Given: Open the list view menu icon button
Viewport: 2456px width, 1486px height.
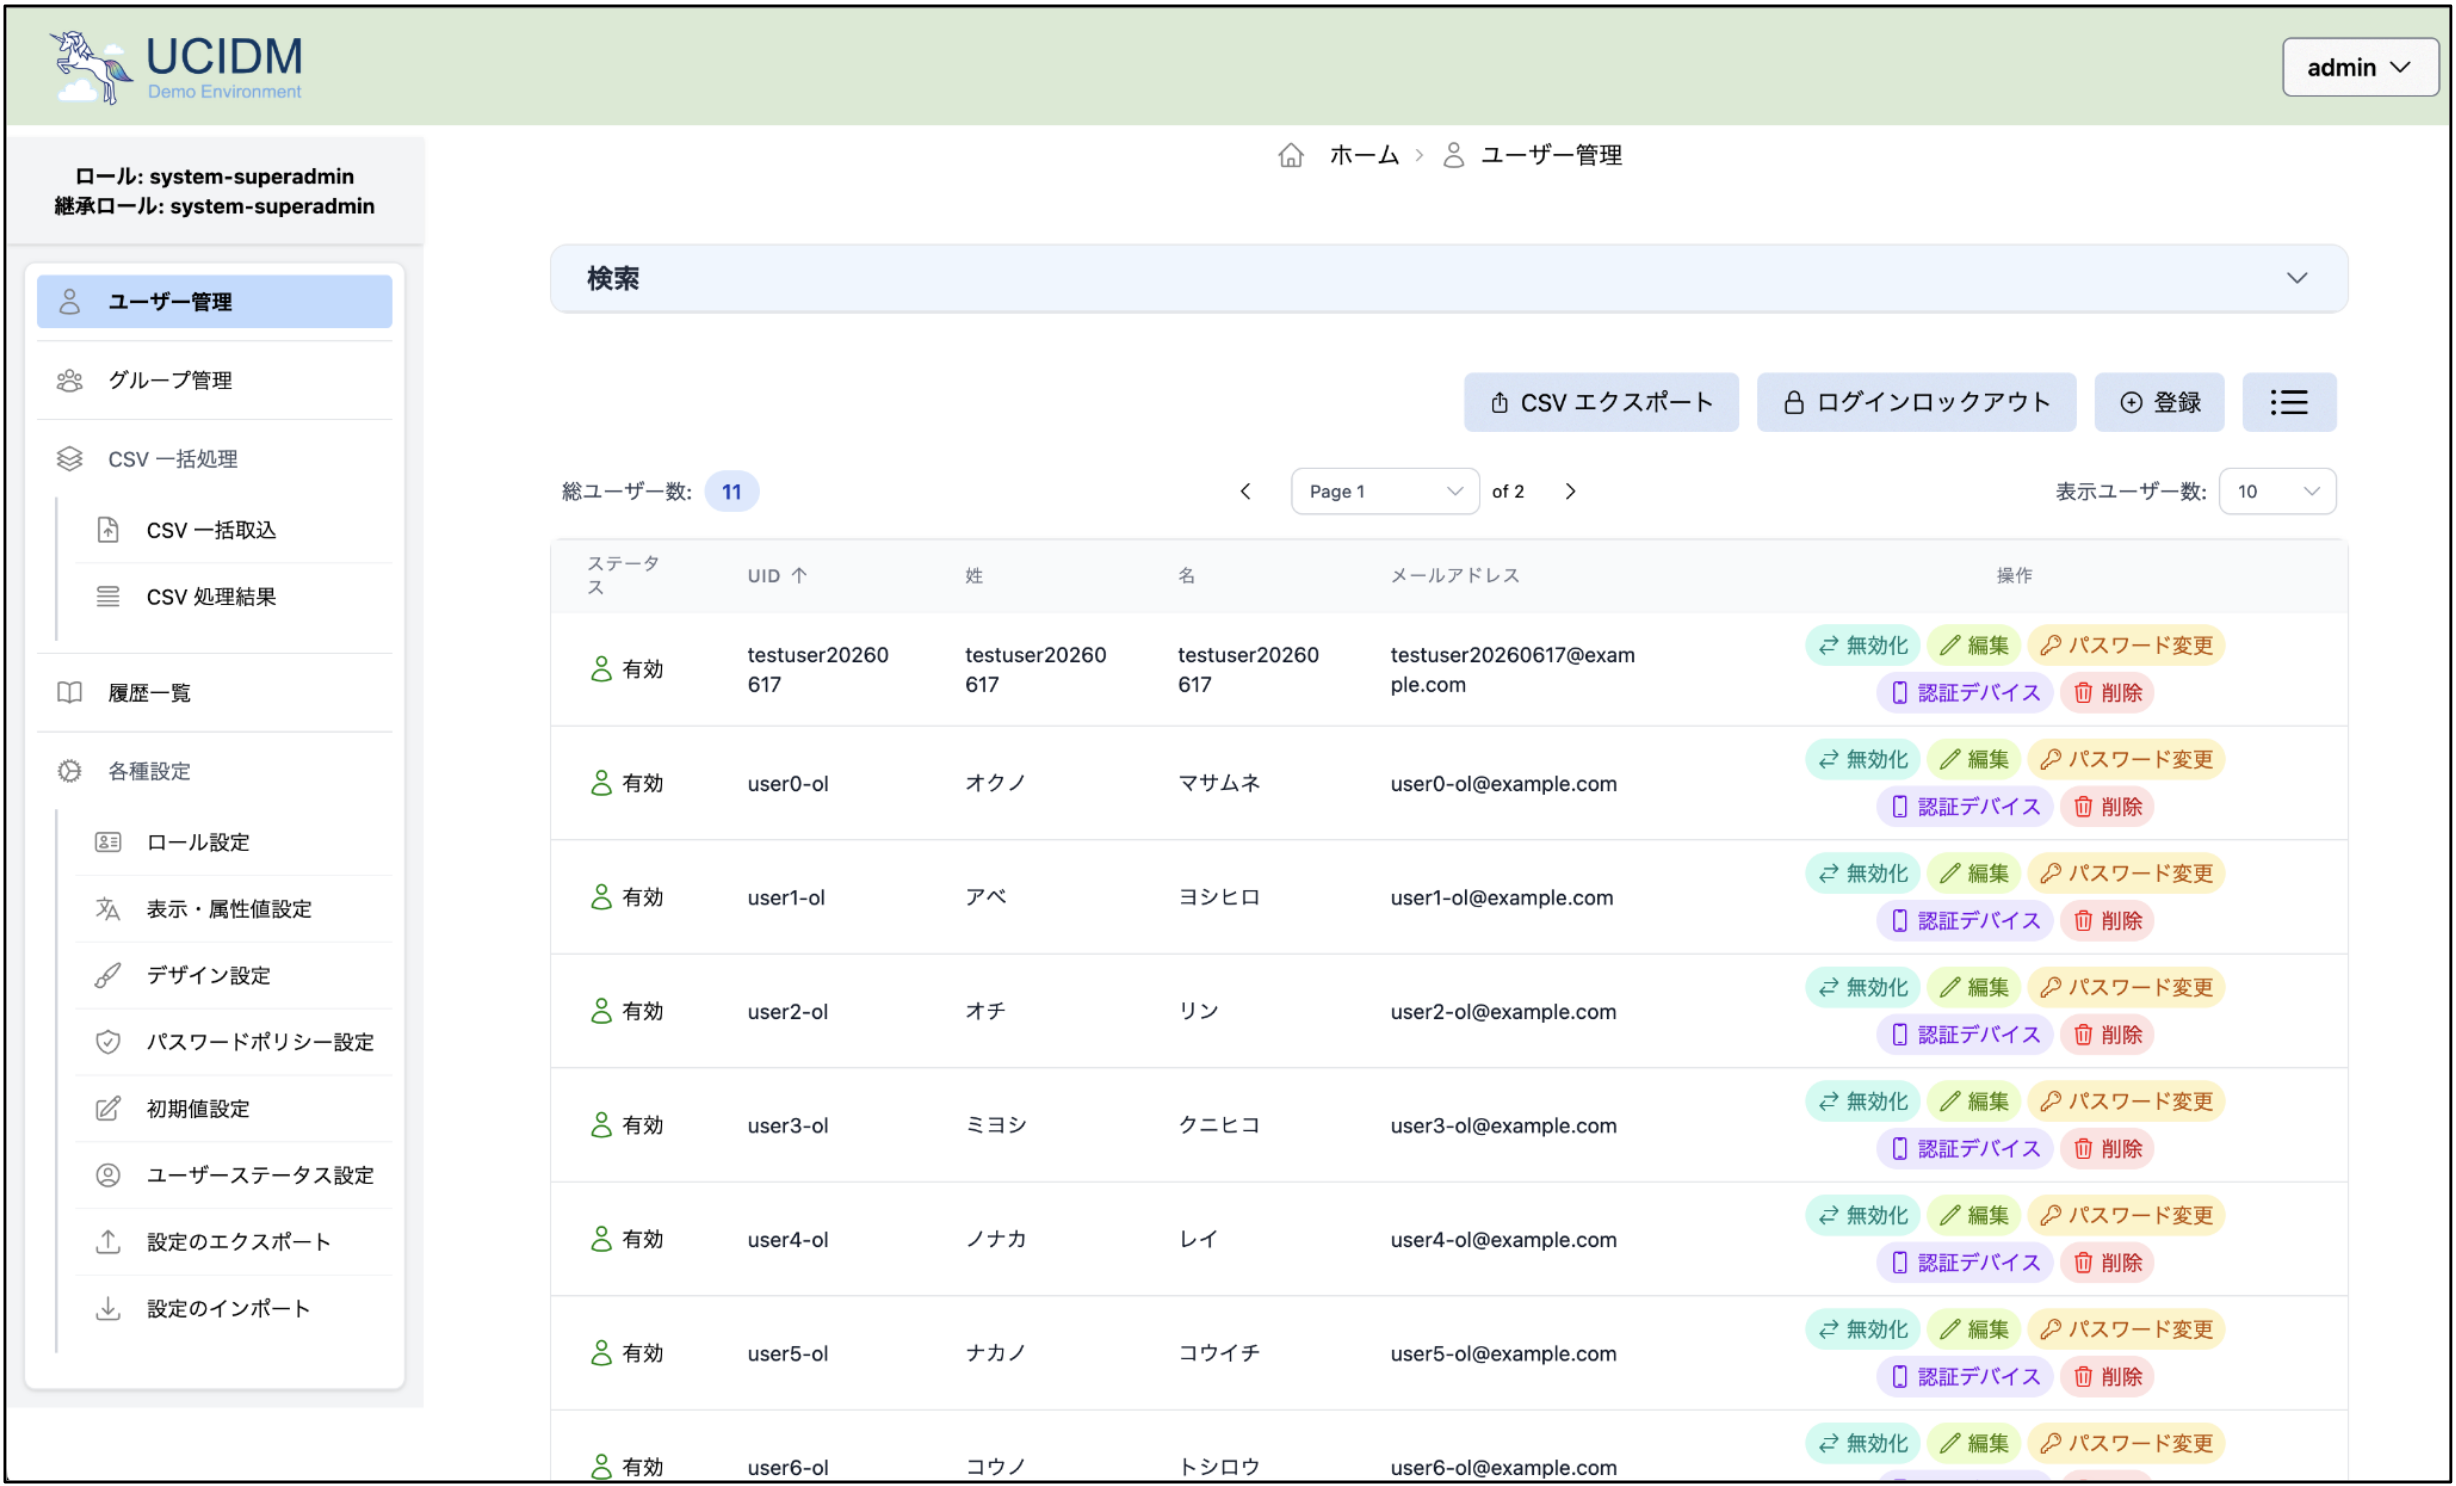Looking at the screenshot, I should pyautogui.click(x=2288, y=402).
